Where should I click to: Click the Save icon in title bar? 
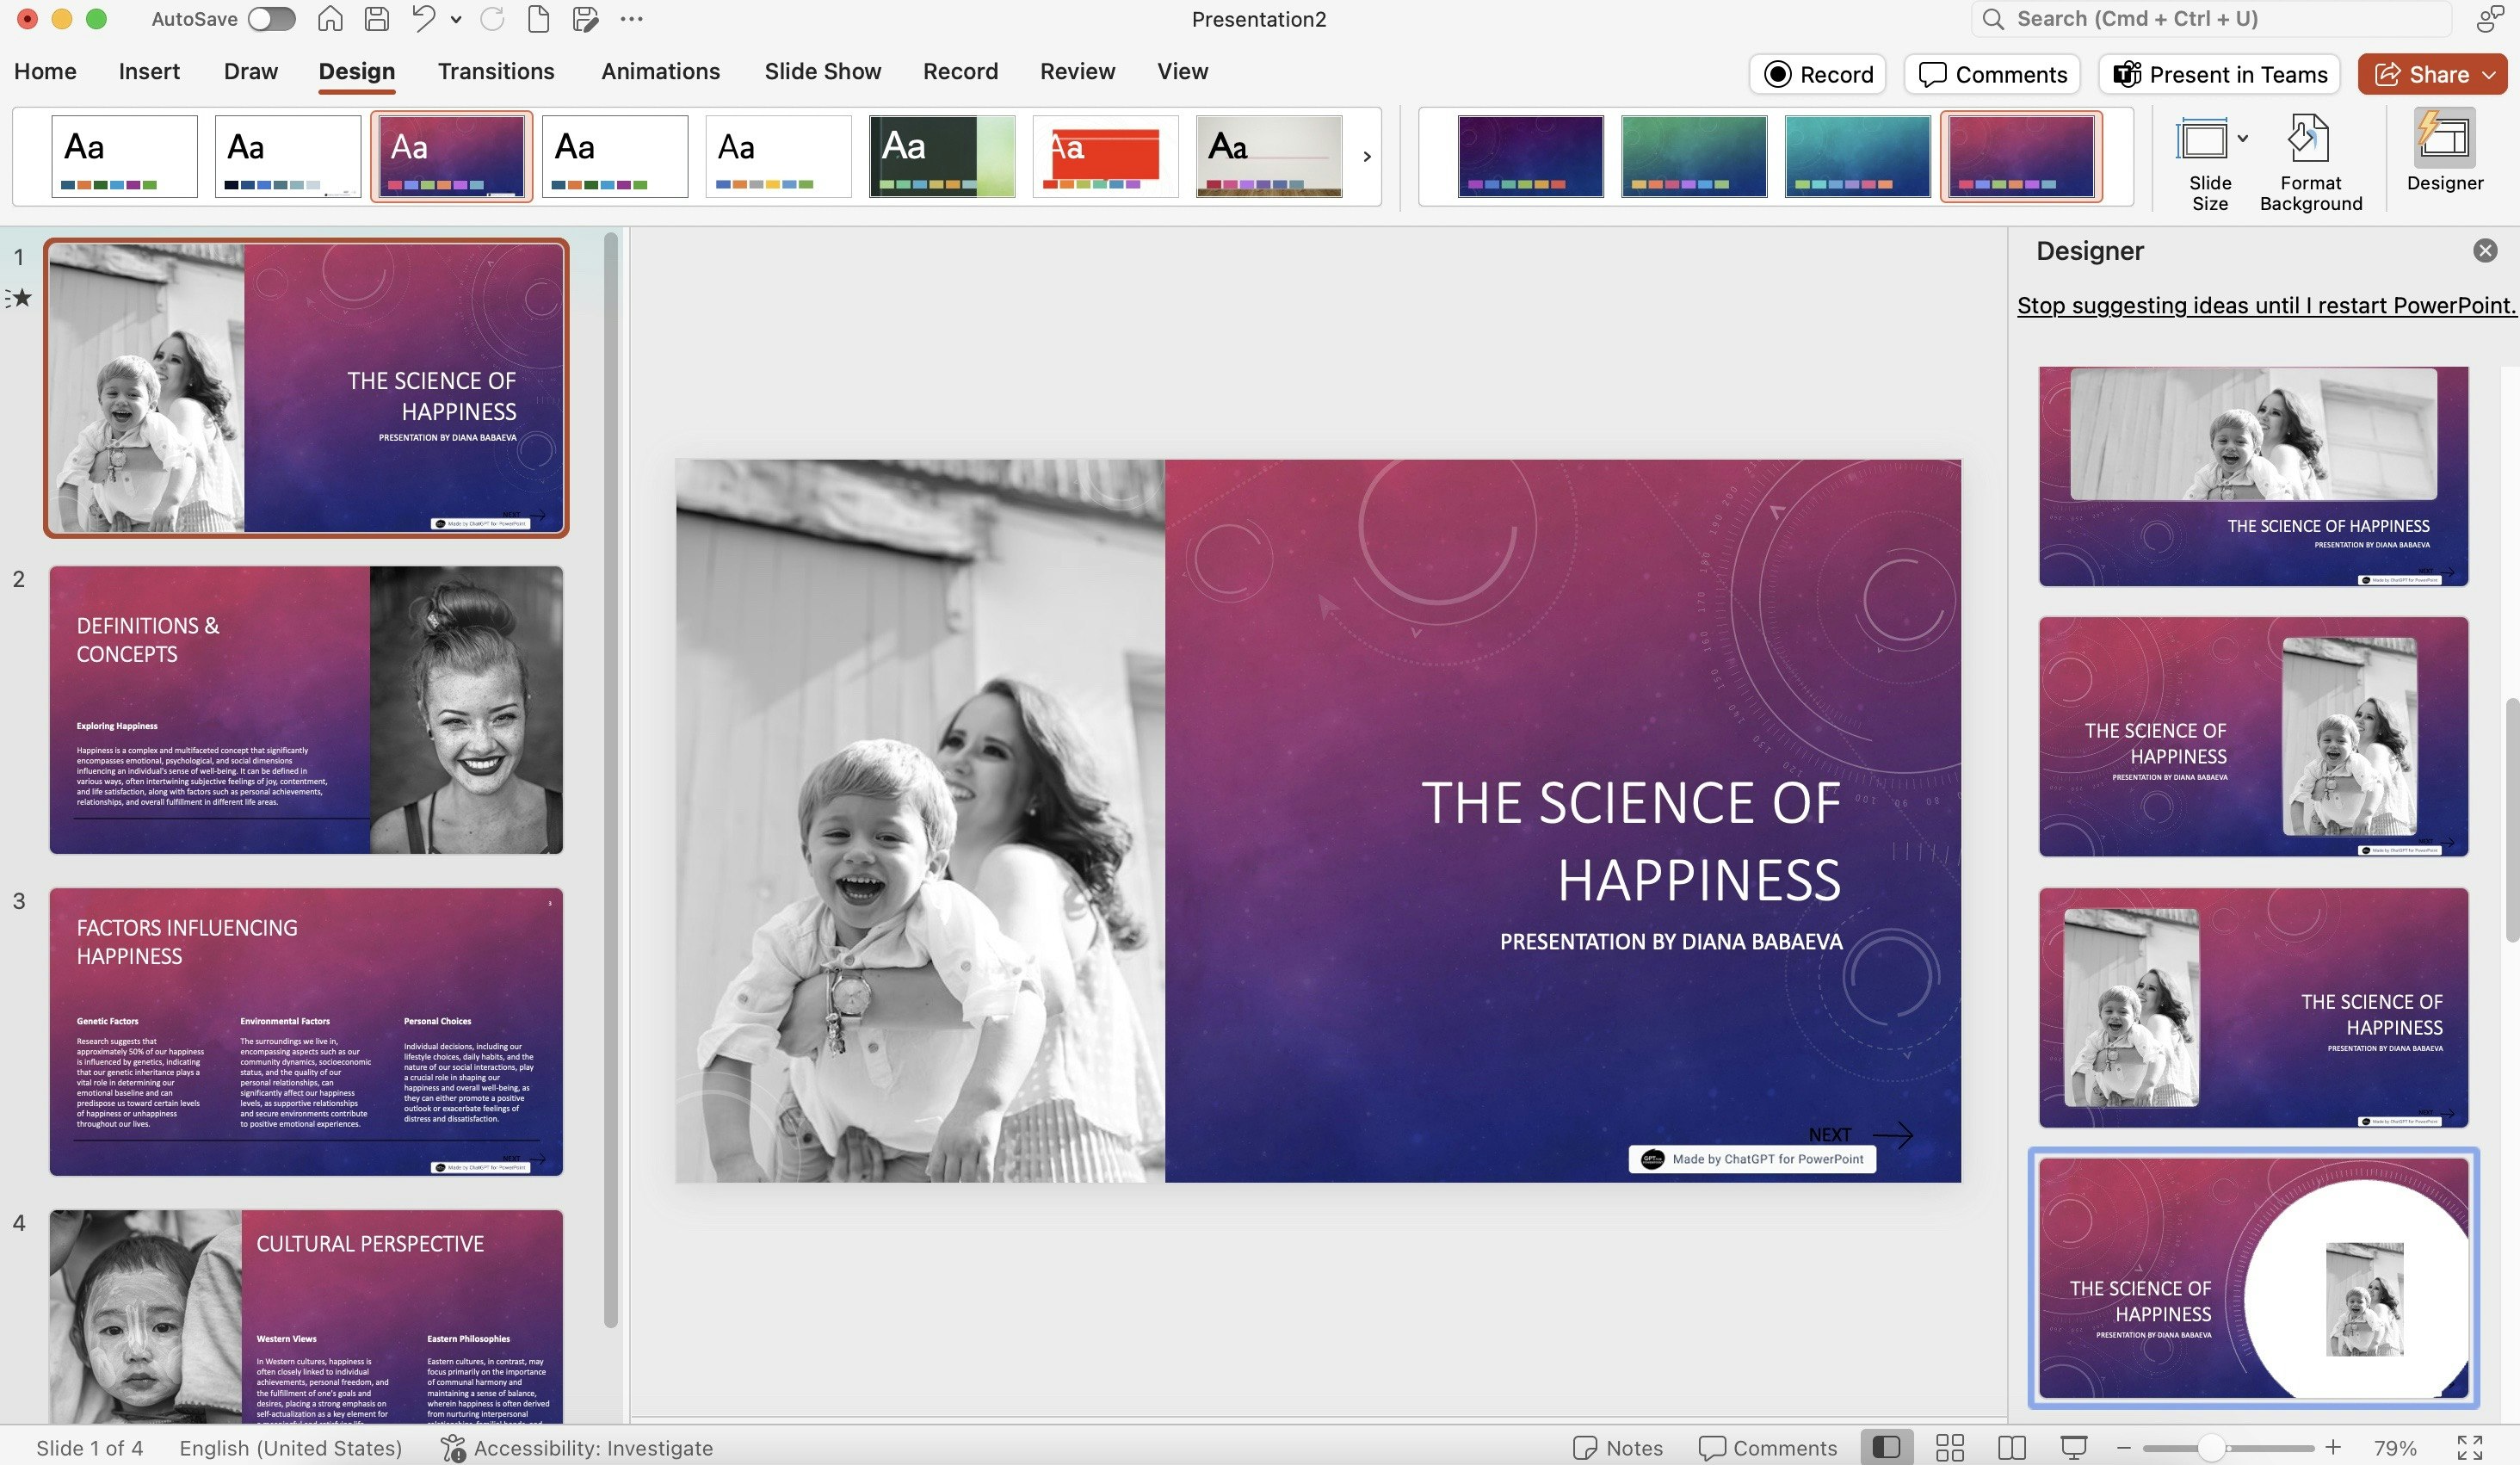coord(376,19)
